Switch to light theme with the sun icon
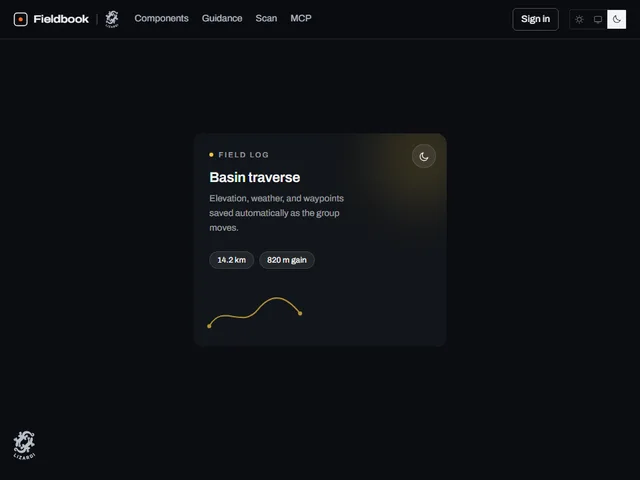Screen dimensions: 640x480 pyautogui.click(x=579, y=19)
